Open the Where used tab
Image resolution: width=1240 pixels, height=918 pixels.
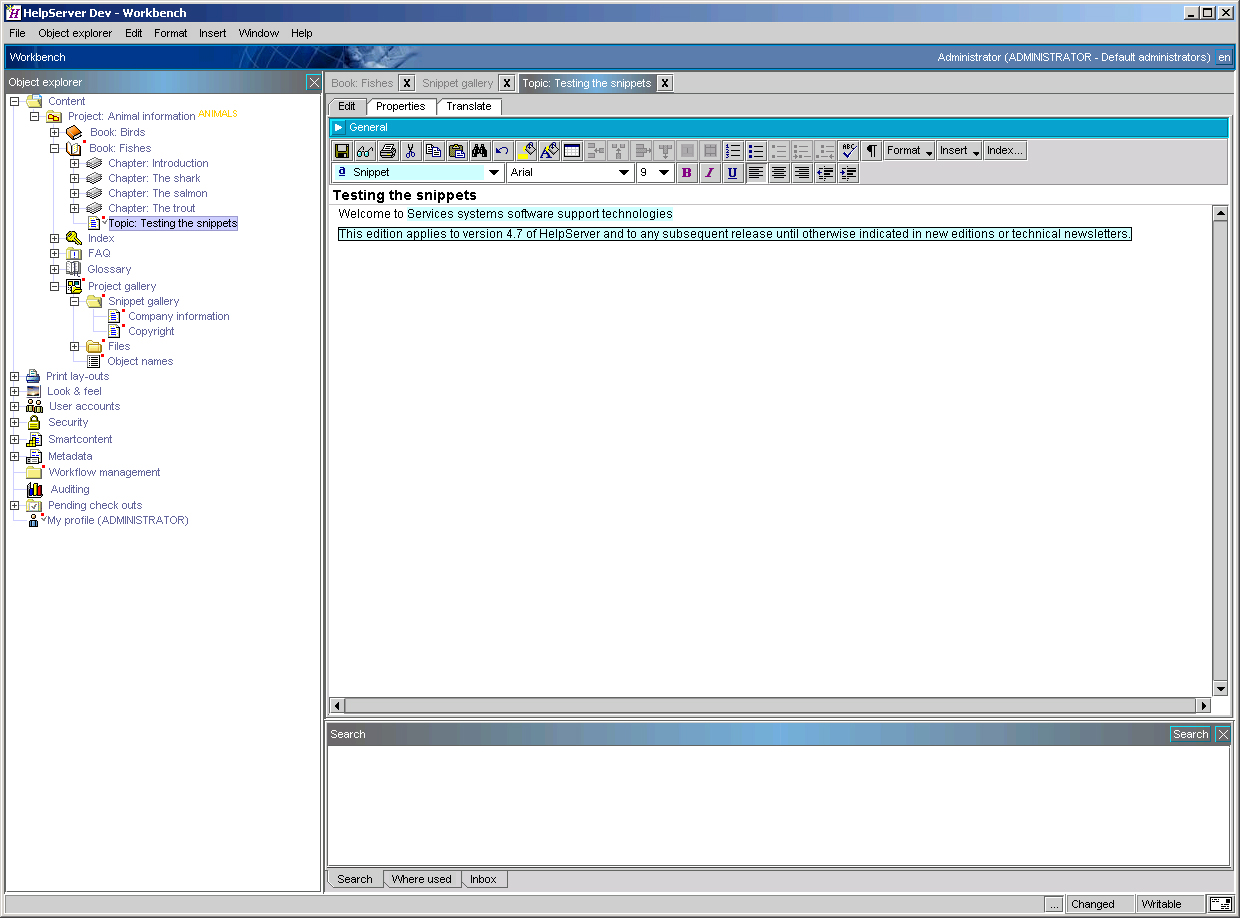(x=422, y=880)
